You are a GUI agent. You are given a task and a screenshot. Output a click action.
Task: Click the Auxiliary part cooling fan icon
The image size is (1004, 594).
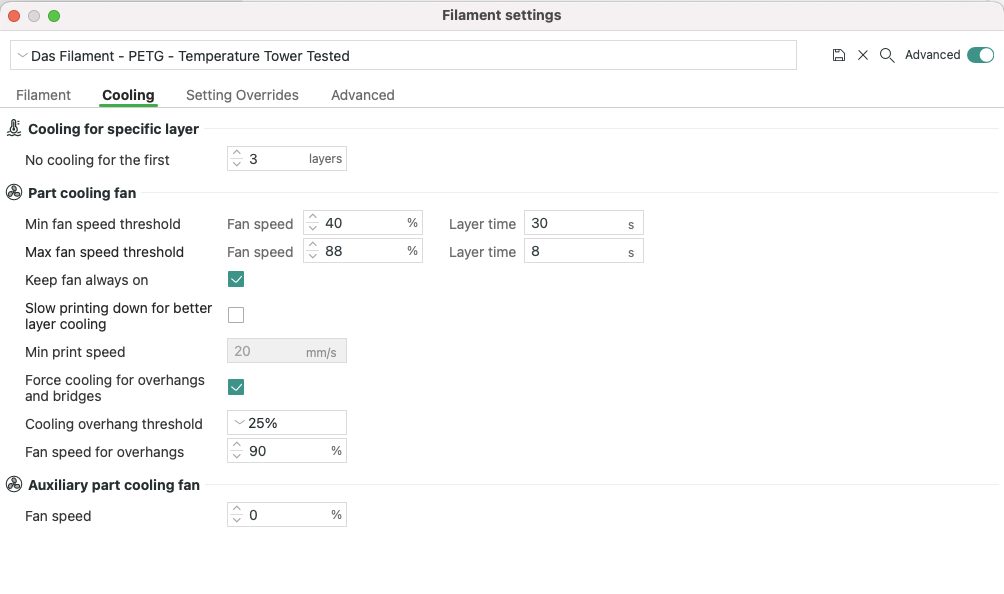pyautogui.click(x=14, y=484)
